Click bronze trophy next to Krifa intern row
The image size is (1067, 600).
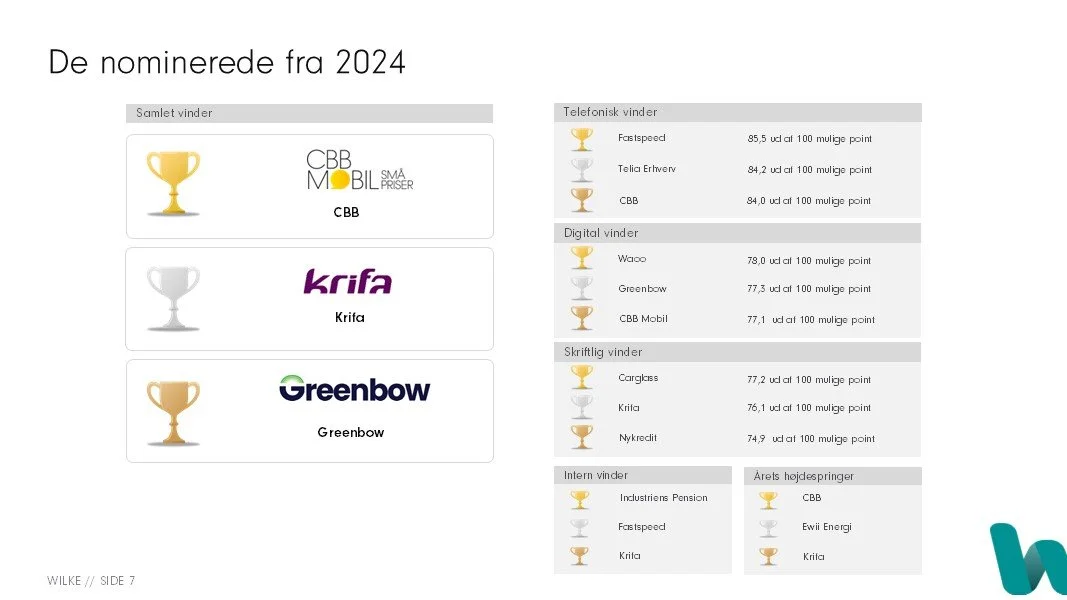coord(580,556)
